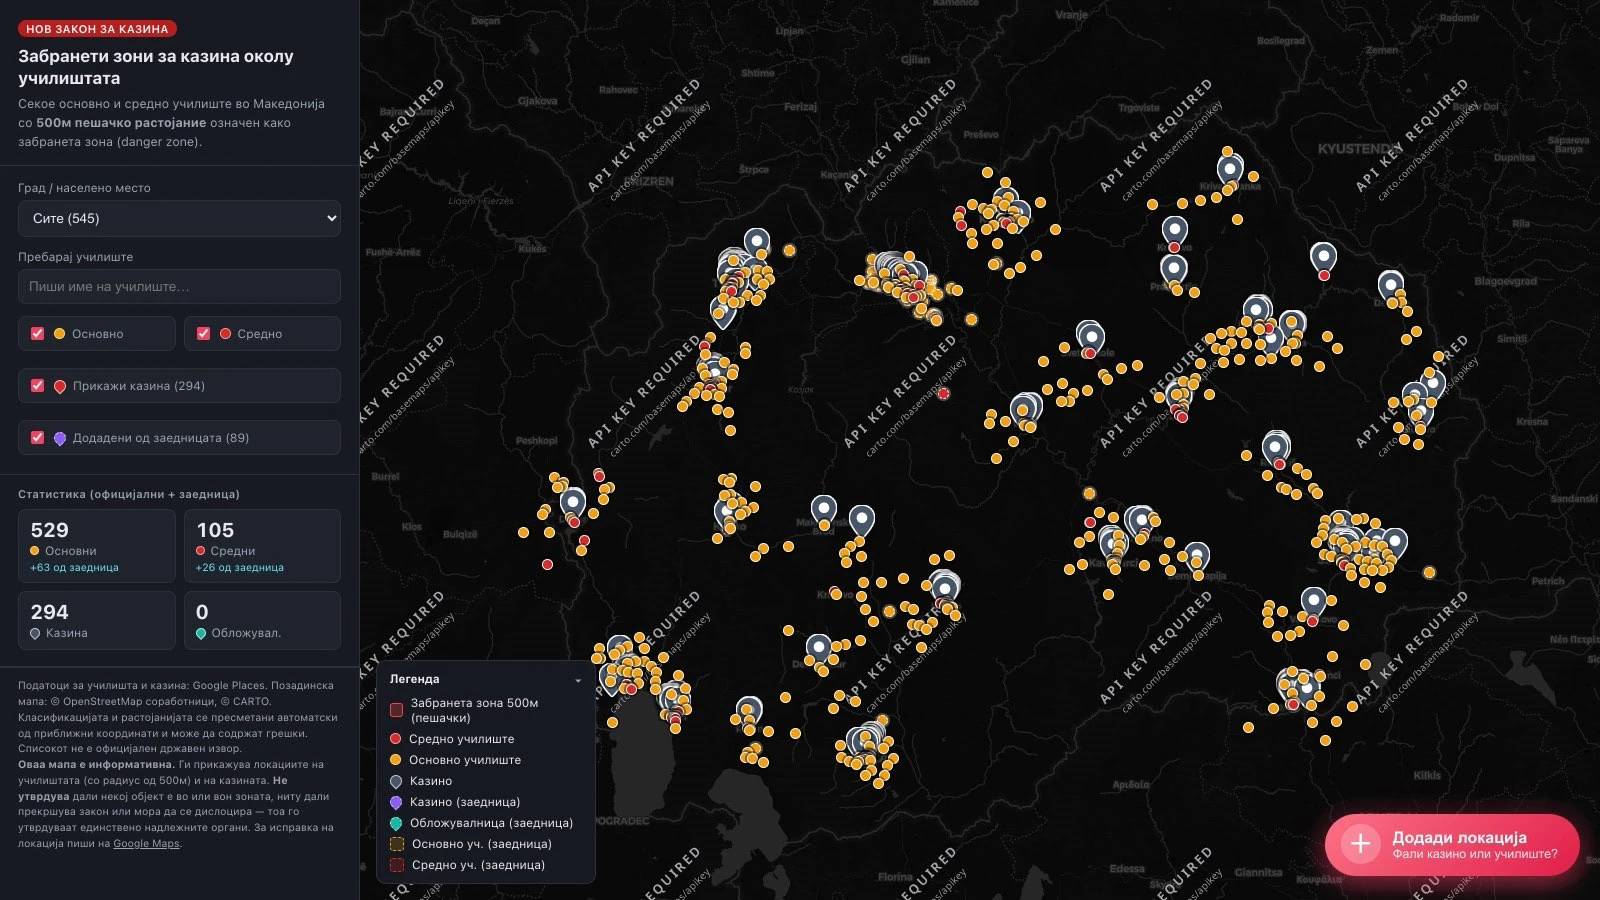
Task: Click the topmost casino pin in the Tetovo cluster
Action: [757, 243]
